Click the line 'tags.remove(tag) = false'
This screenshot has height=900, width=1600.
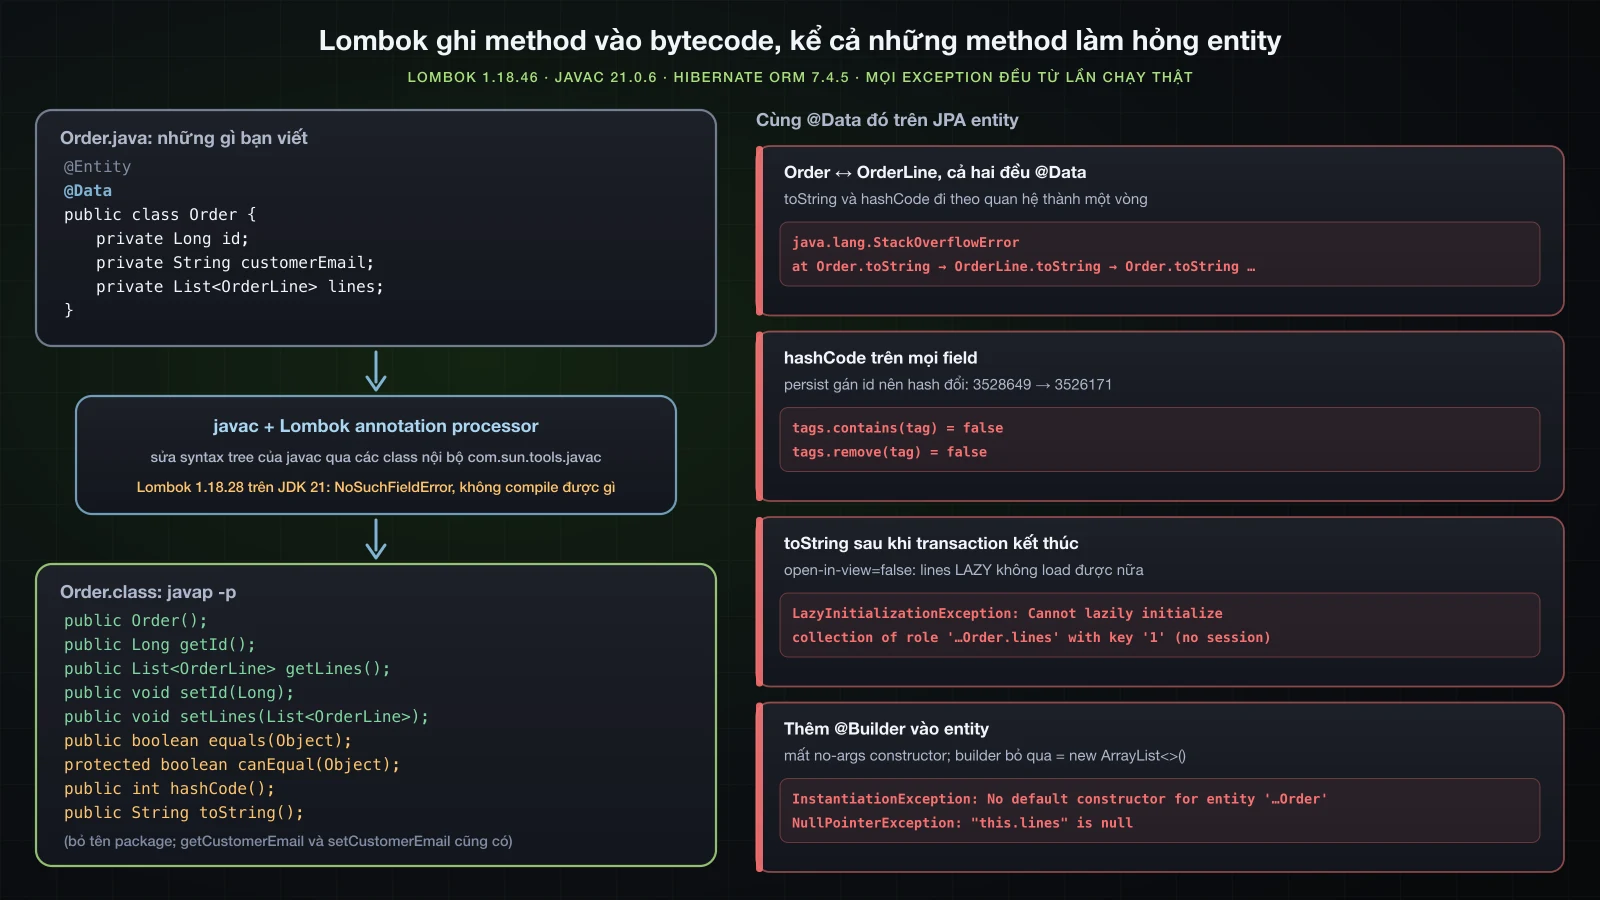tap(890, 452)
